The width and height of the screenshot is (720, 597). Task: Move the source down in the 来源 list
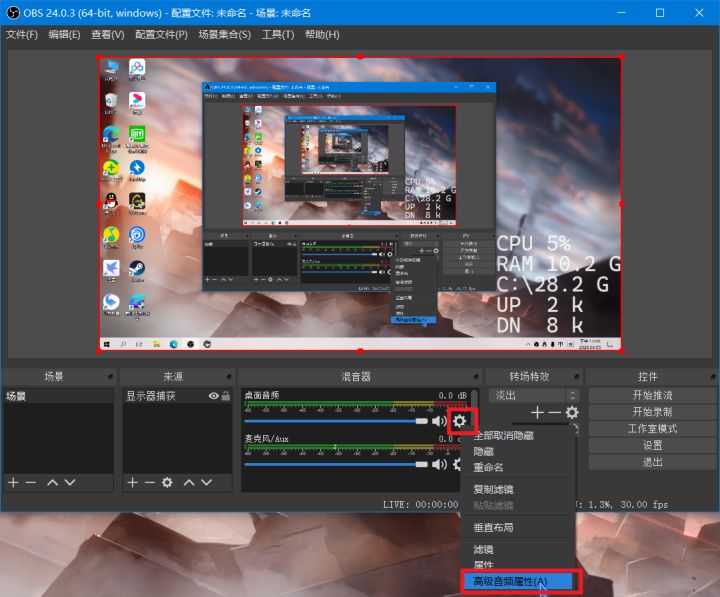click(x=207, y=482)
